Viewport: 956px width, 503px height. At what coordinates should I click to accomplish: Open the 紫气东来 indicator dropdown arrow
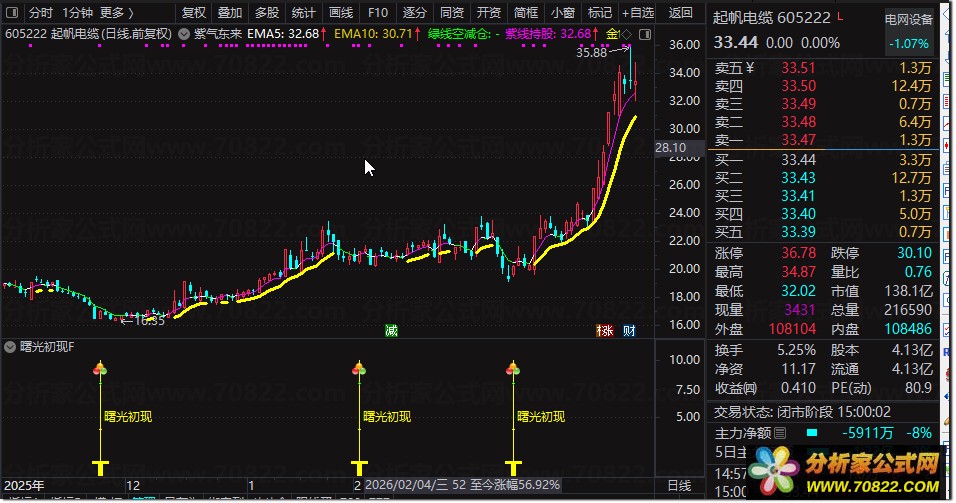(184, 34)
